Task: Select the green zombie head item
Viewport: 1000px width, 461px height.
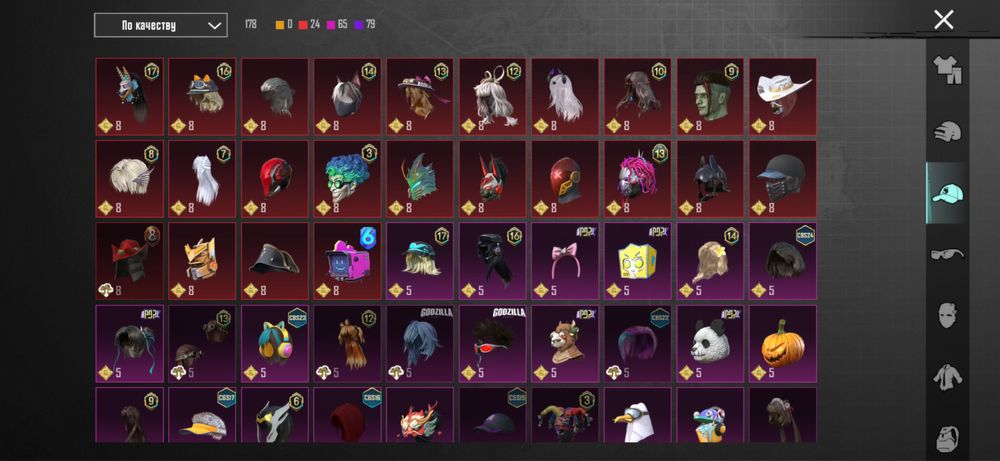Action: [710, 96]
